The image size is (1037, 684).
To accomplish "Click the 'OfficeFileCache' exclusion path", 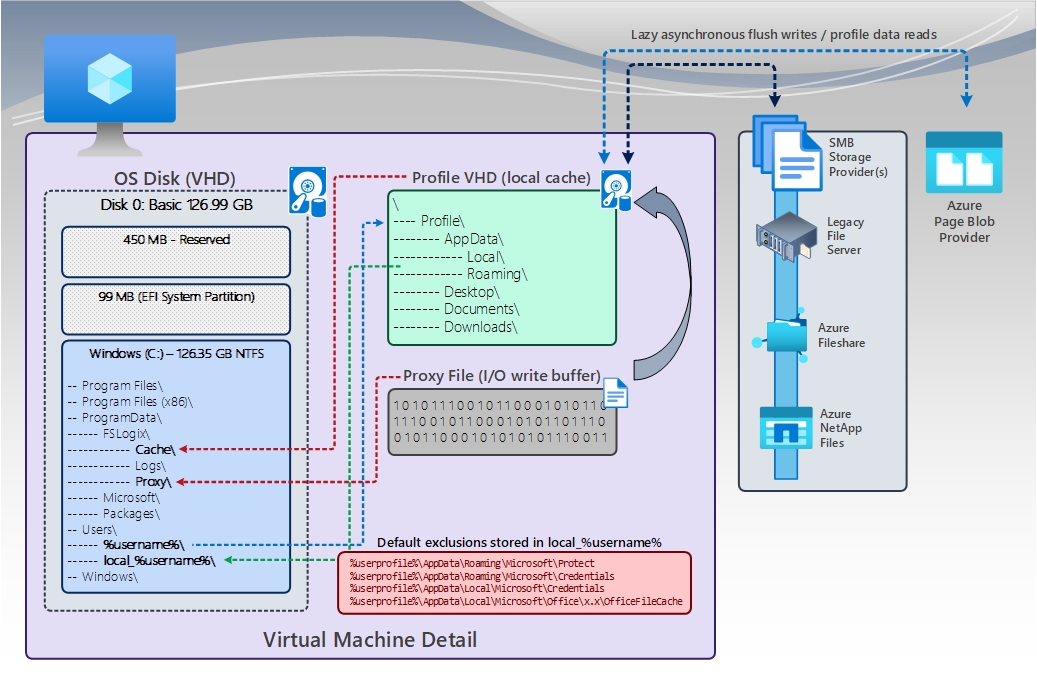I will (x=516, y=602).
